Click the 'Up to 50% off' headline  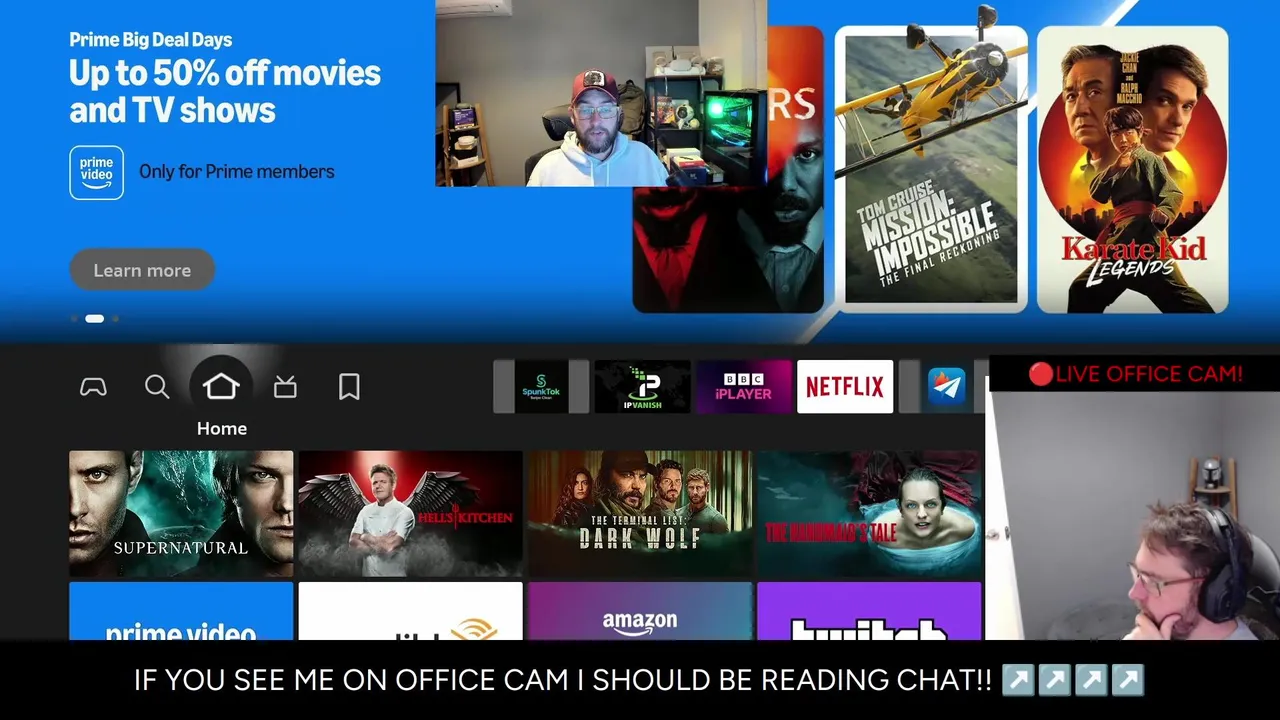pyautogui.click(x=225, y=91)
